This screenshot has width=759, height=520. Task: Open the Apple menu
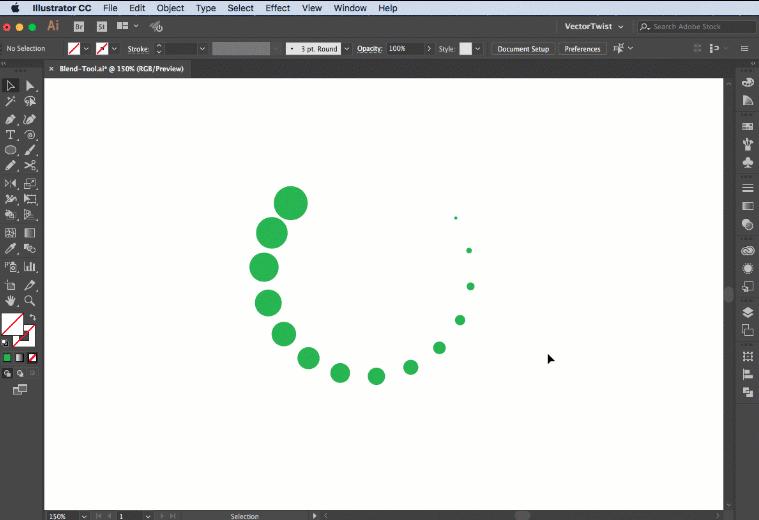point(15,8)
